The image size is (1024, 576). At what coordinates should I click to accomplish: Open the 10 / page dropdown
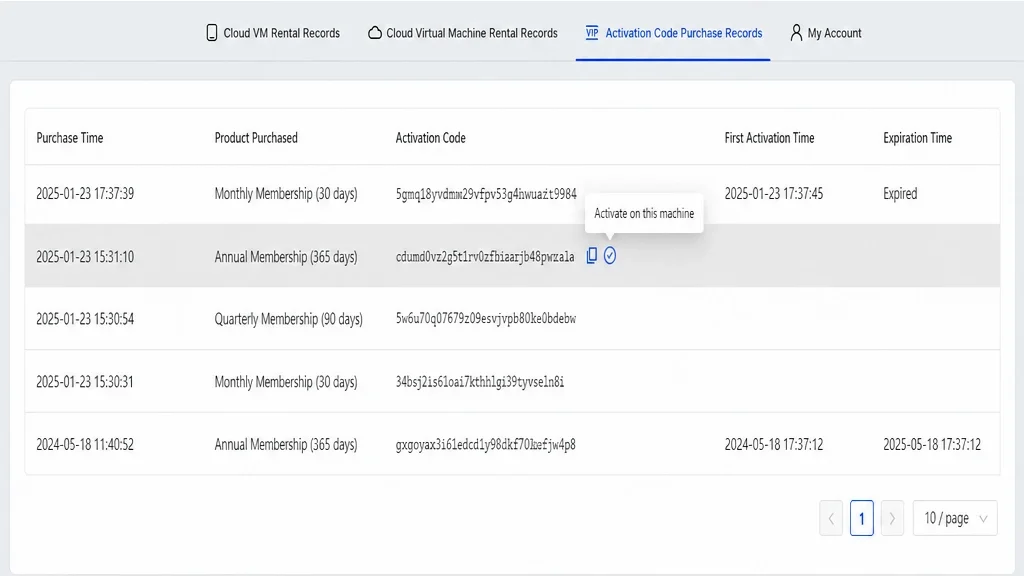(x=955, y=519)
